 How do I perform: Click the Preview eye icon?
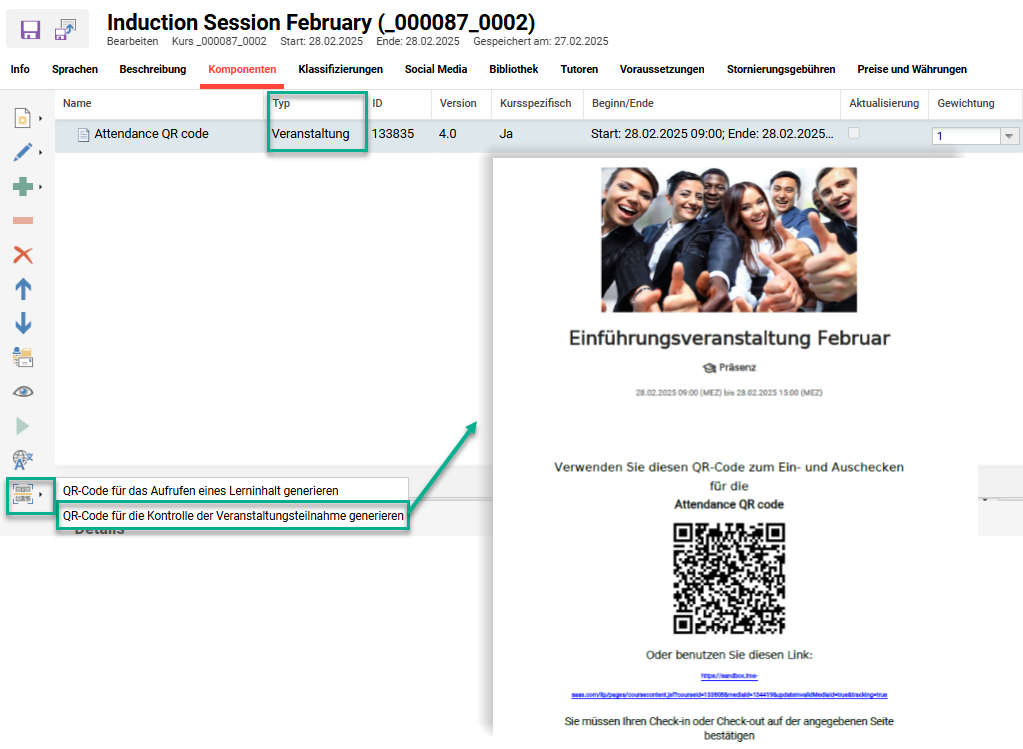click(x=23, y=391)
